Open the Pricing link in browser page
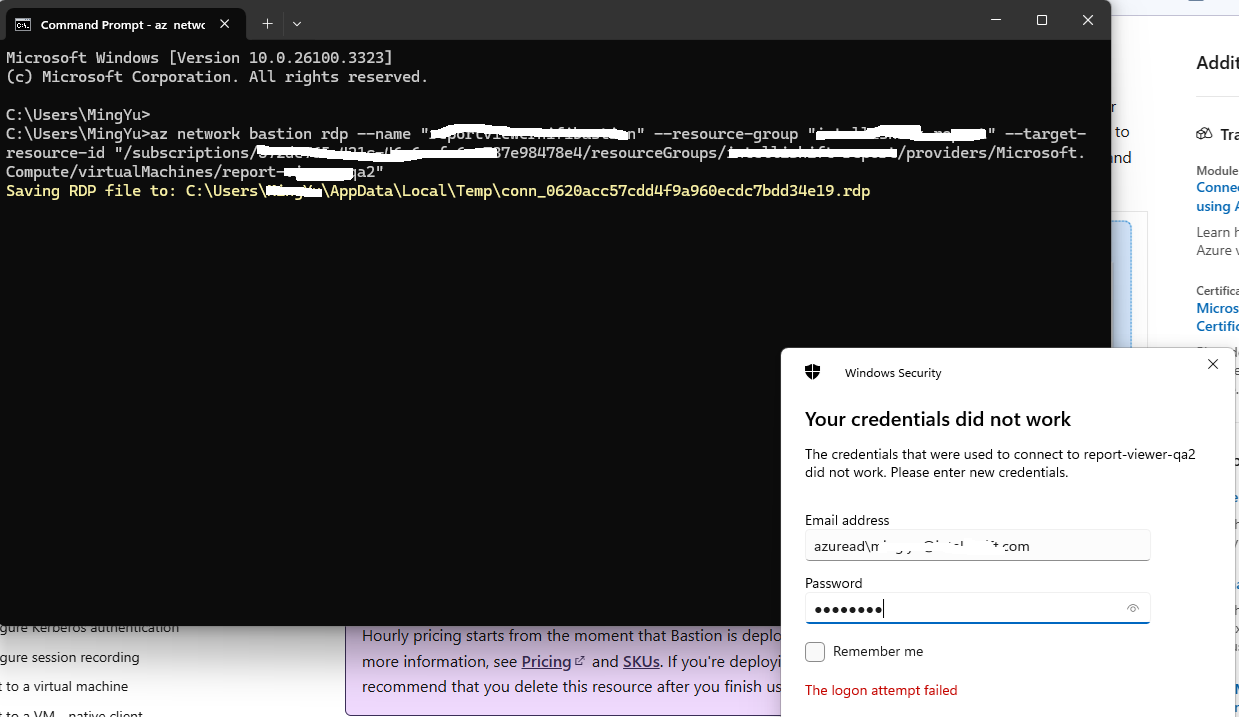Screen dimensions: 1239x717 pyautogui.click(x=553, y=661)
